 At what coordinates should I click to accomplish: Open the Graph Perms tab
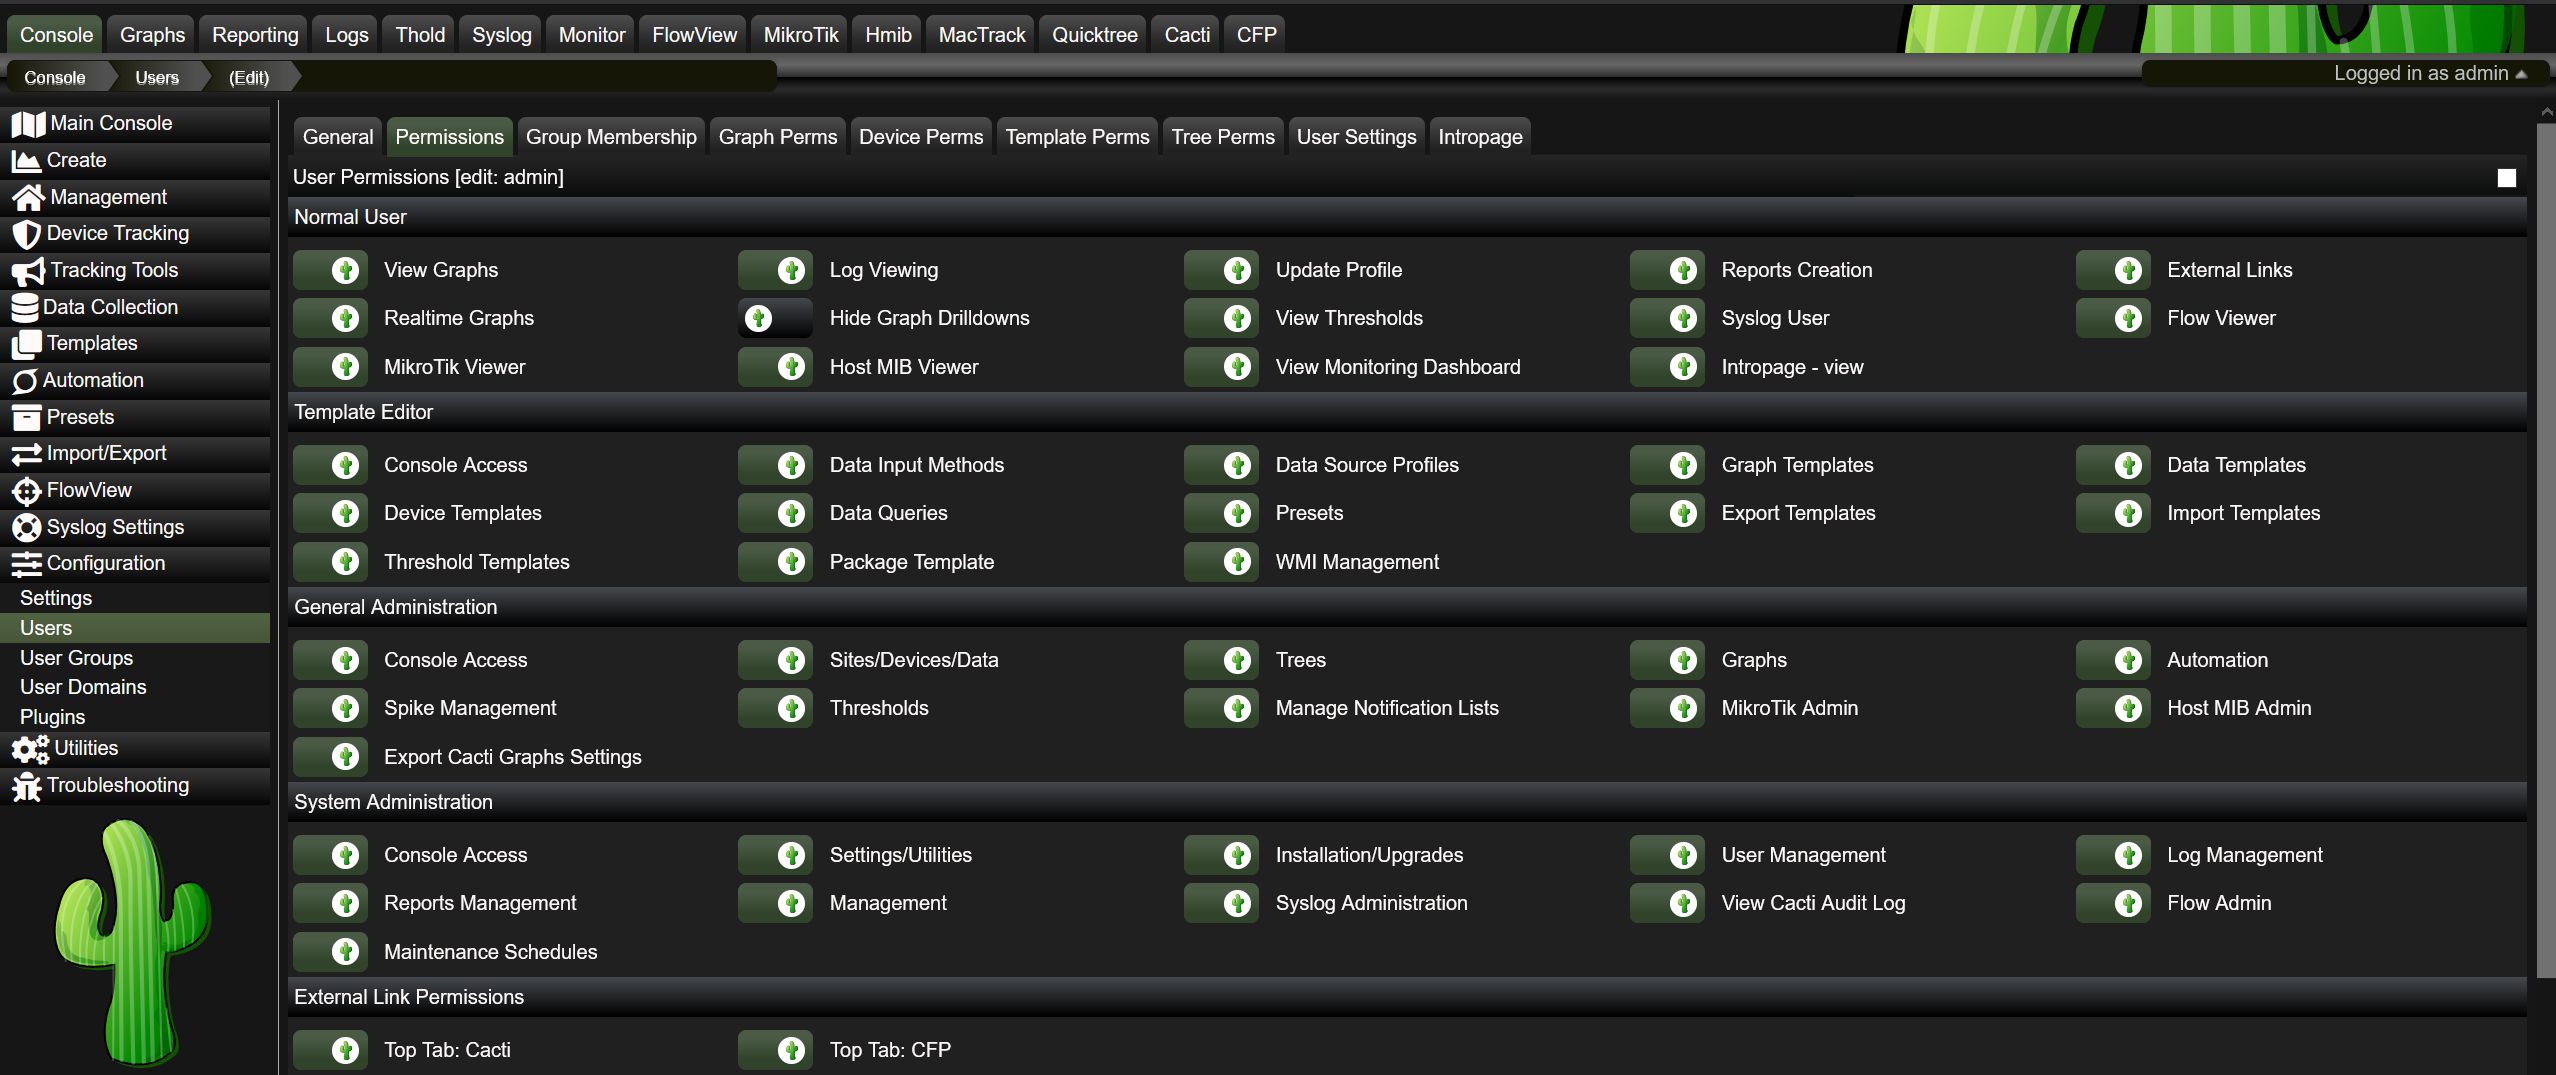pos(778,137)
